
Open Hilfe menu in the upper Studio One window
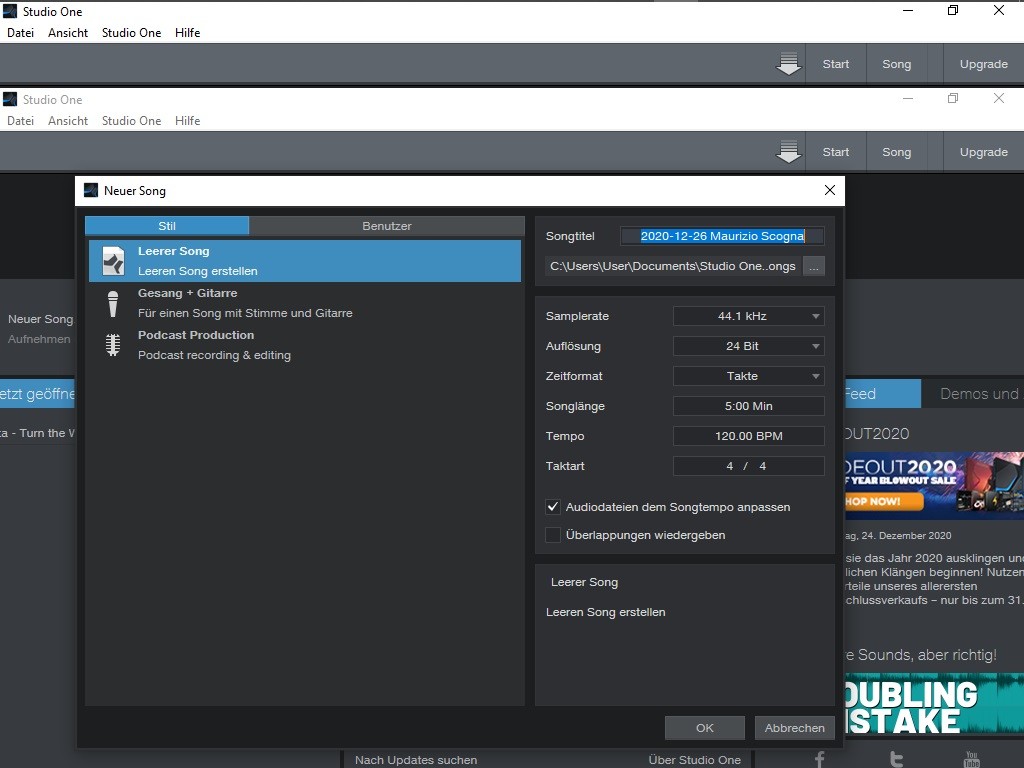[187, 33]
